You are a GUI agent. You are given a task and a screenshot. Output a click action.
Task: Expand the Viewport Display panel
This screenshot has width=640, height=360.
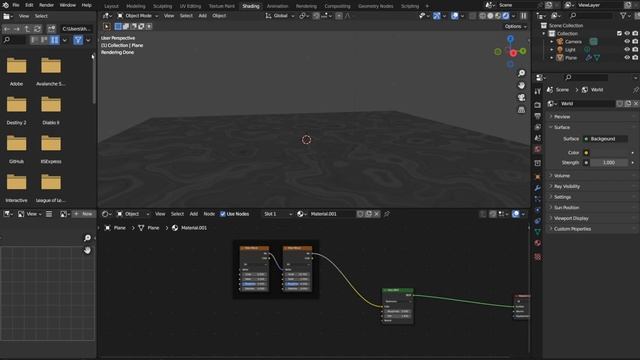pos(592,218)
